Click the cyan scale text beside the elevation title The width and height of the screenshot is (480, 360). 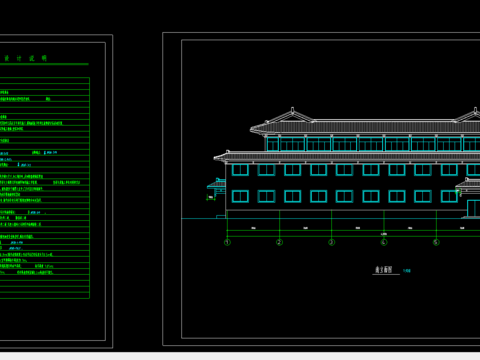coord(407,271)
